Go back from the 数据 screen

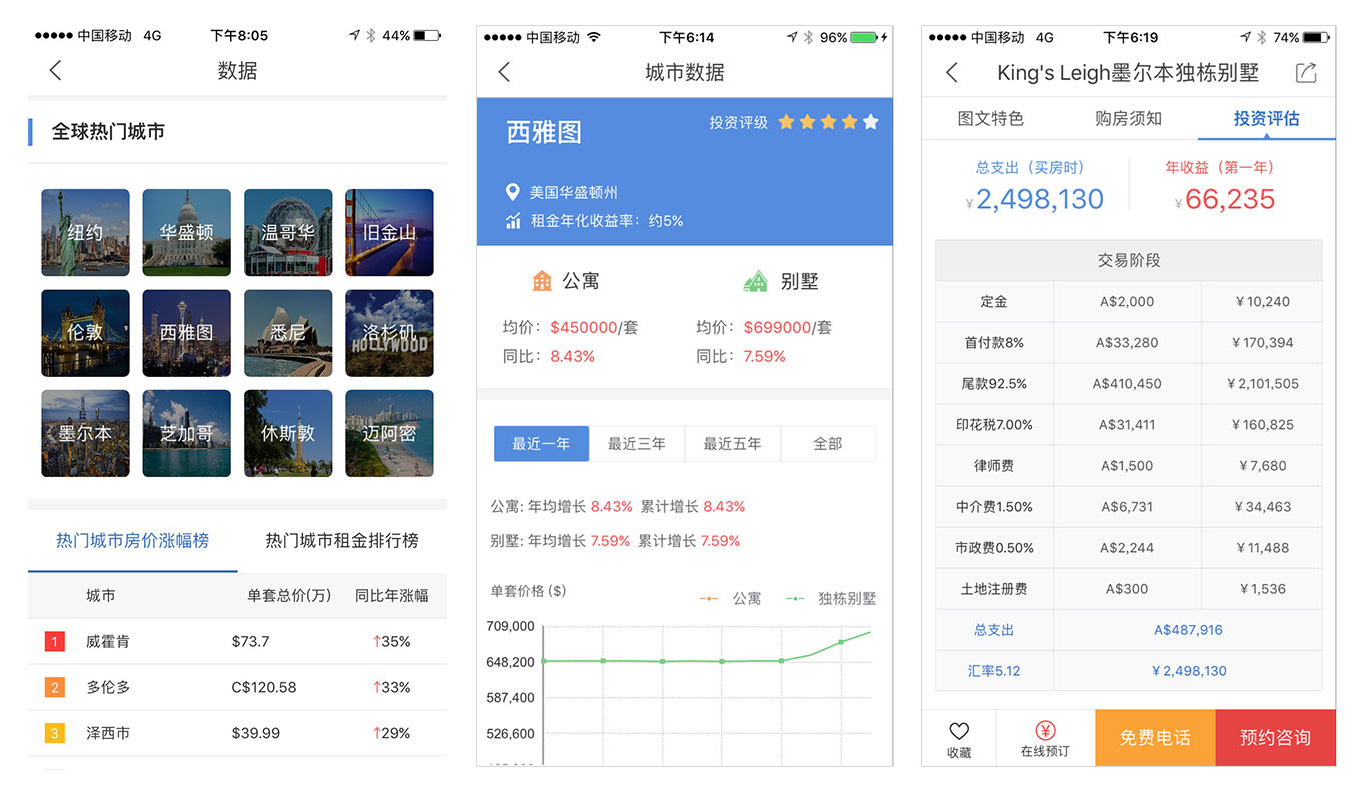coord(55,70)
